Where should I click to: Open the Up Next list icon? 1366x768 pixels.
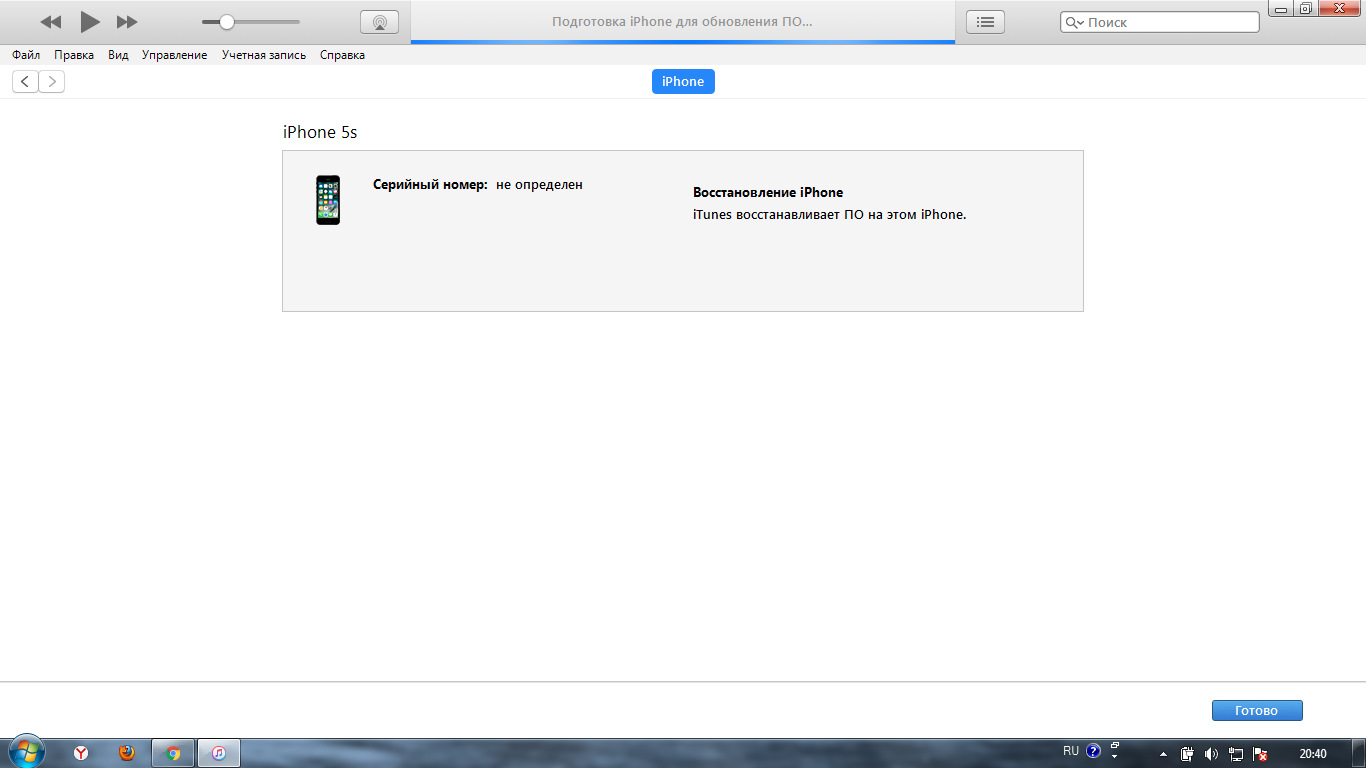click(x=985, y=22)
